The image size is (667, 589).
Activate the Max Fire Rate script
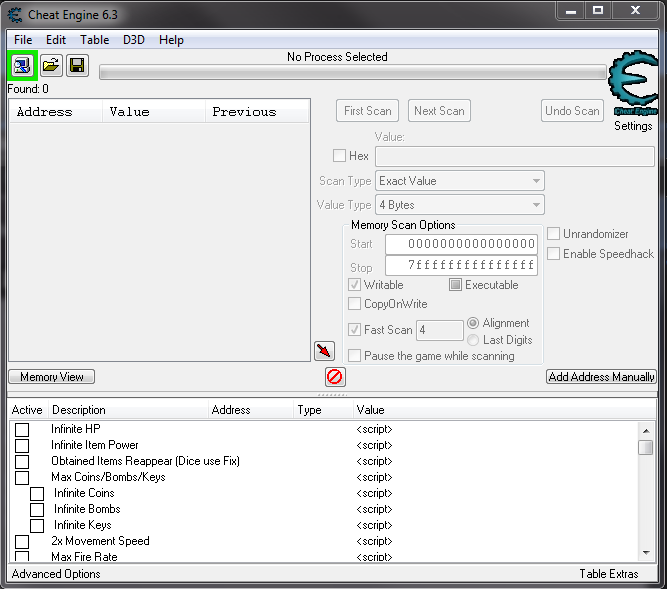(x=22, y=556)
